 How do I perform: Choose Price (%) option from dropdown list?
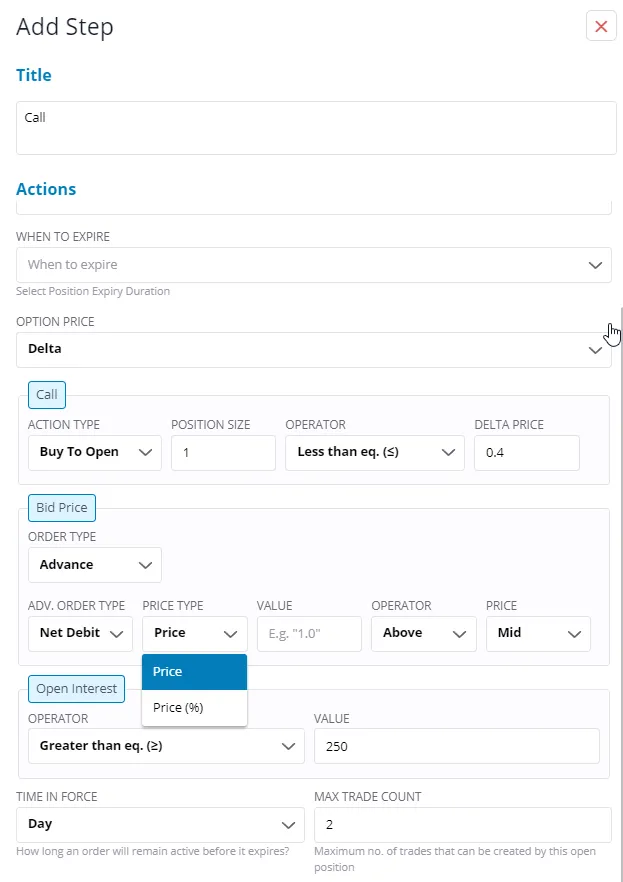pyautogui.click(x=195, y=708)
